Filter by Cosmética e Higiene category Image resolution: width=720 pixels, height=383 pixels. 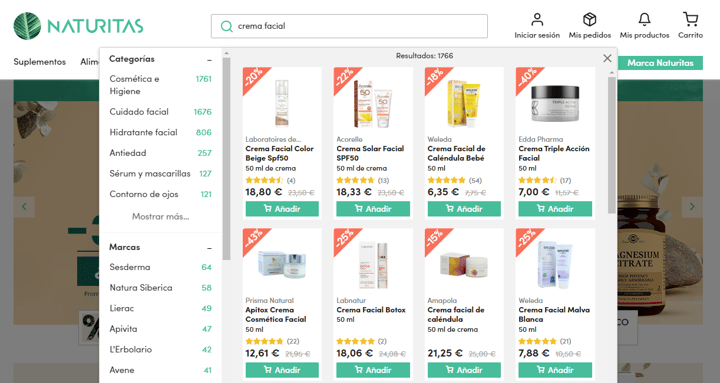(x=160, y=85)
